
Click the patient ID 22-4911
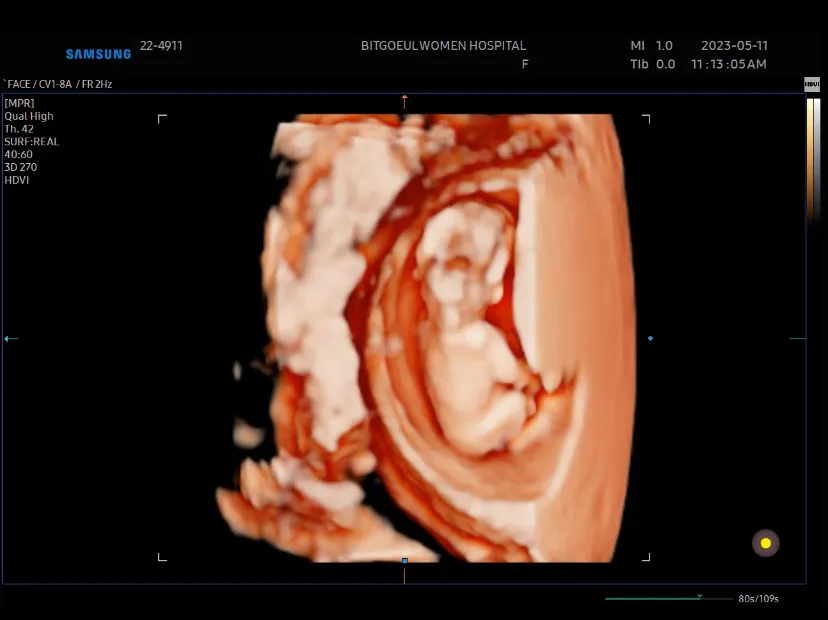coord(161,46)
